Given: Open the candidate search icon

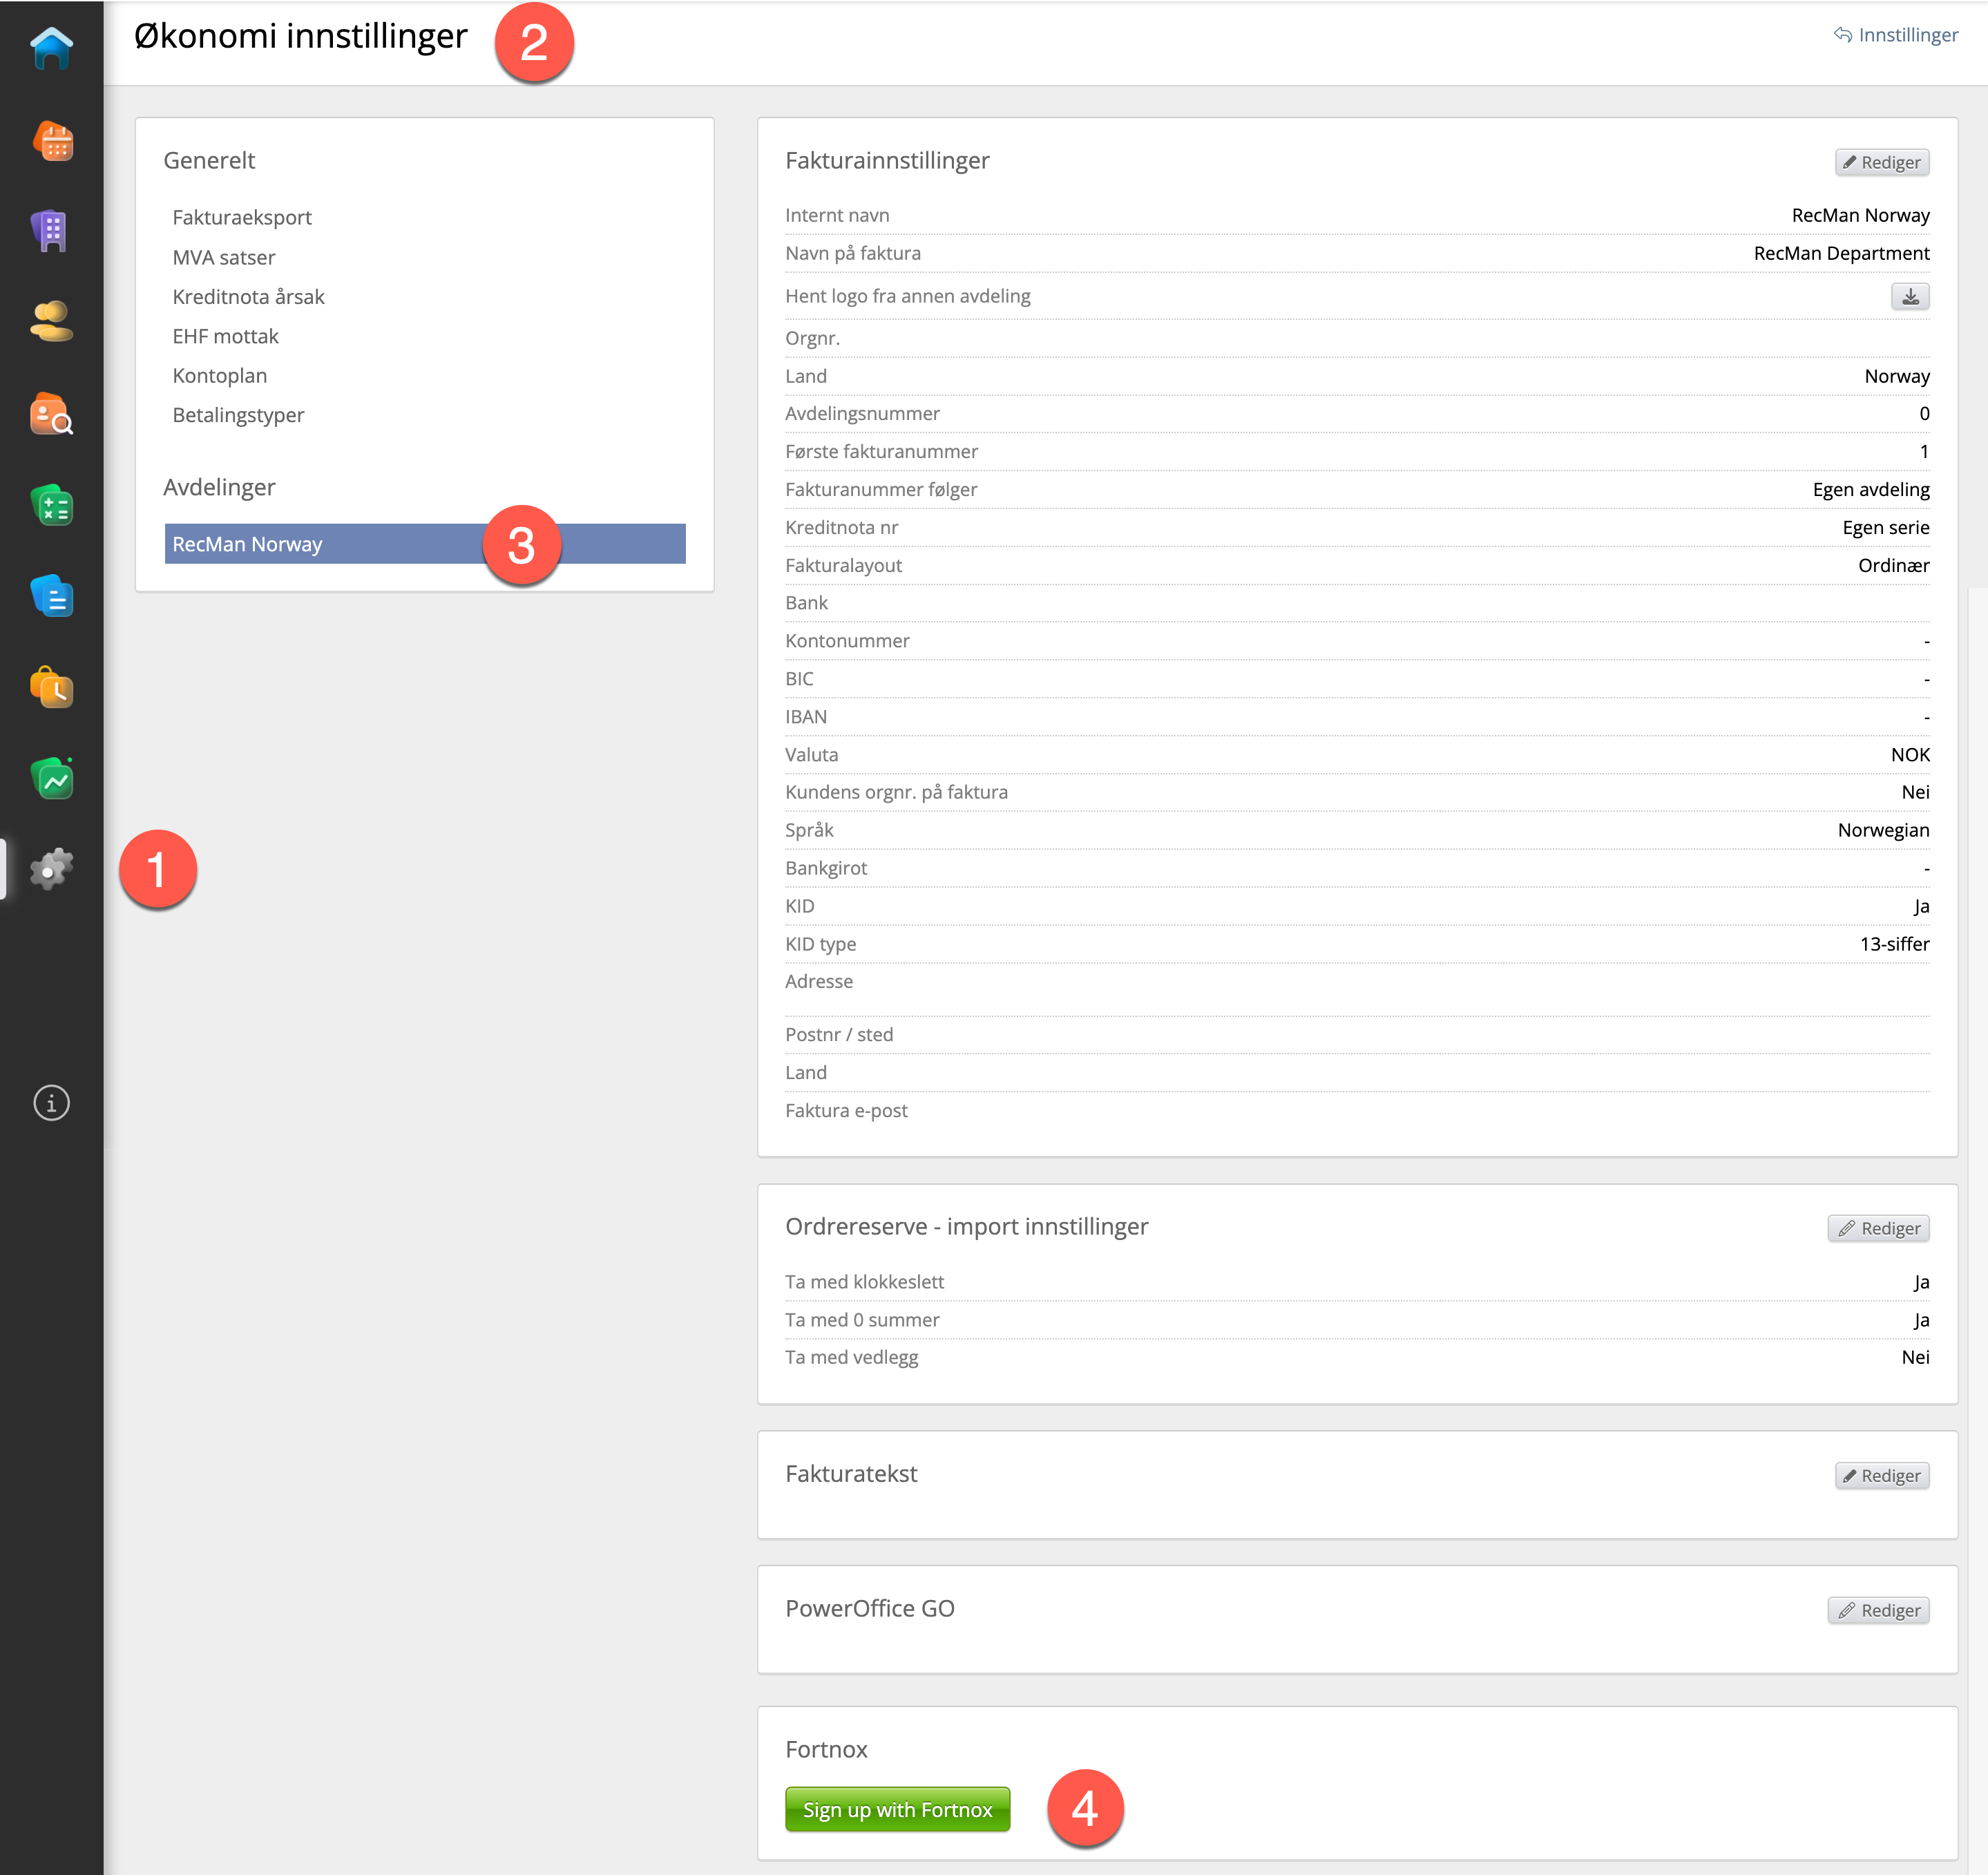Looking at the screenshot, I should pyautogui.click(x=51, y=414).
